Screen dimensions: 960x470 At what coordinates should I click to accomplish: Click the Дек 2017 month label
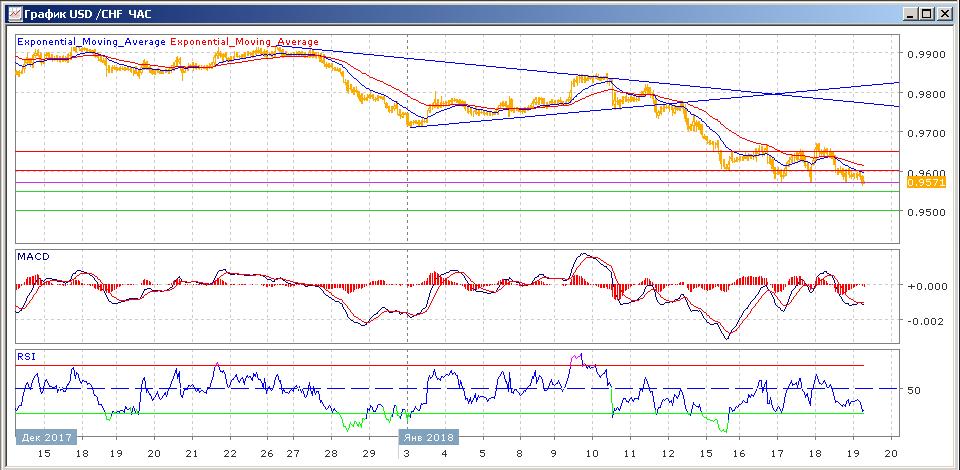point(47,437)
